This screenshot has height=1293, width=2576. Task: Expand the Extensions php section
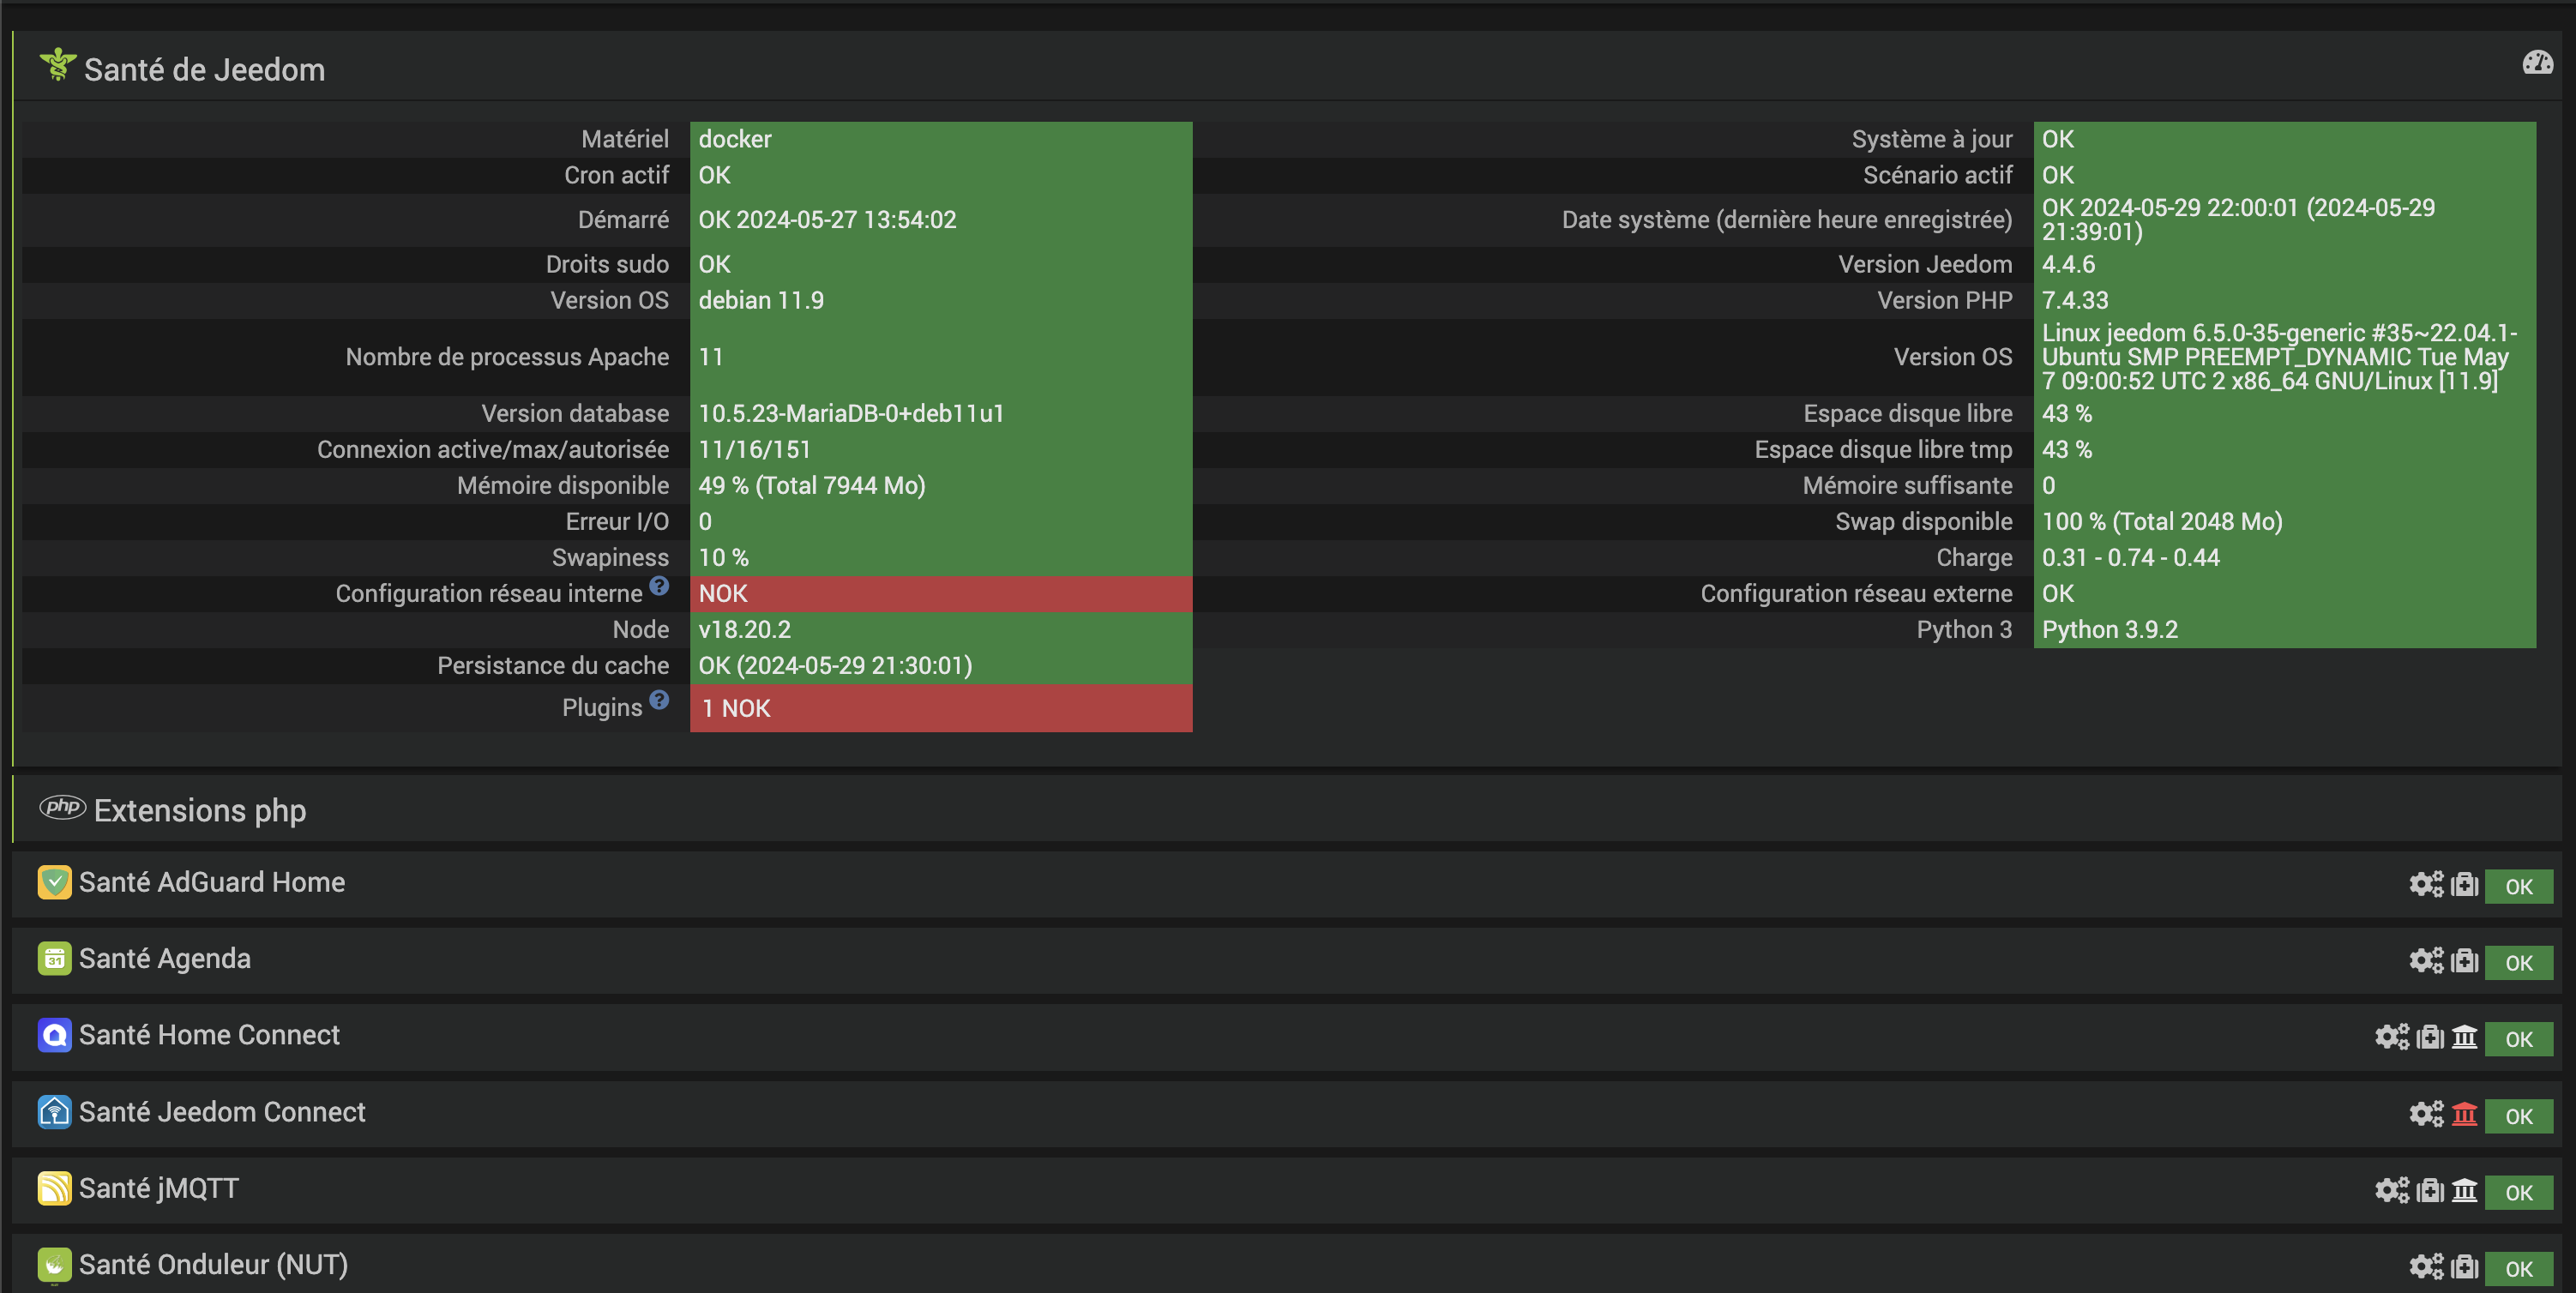coord(200,810)
